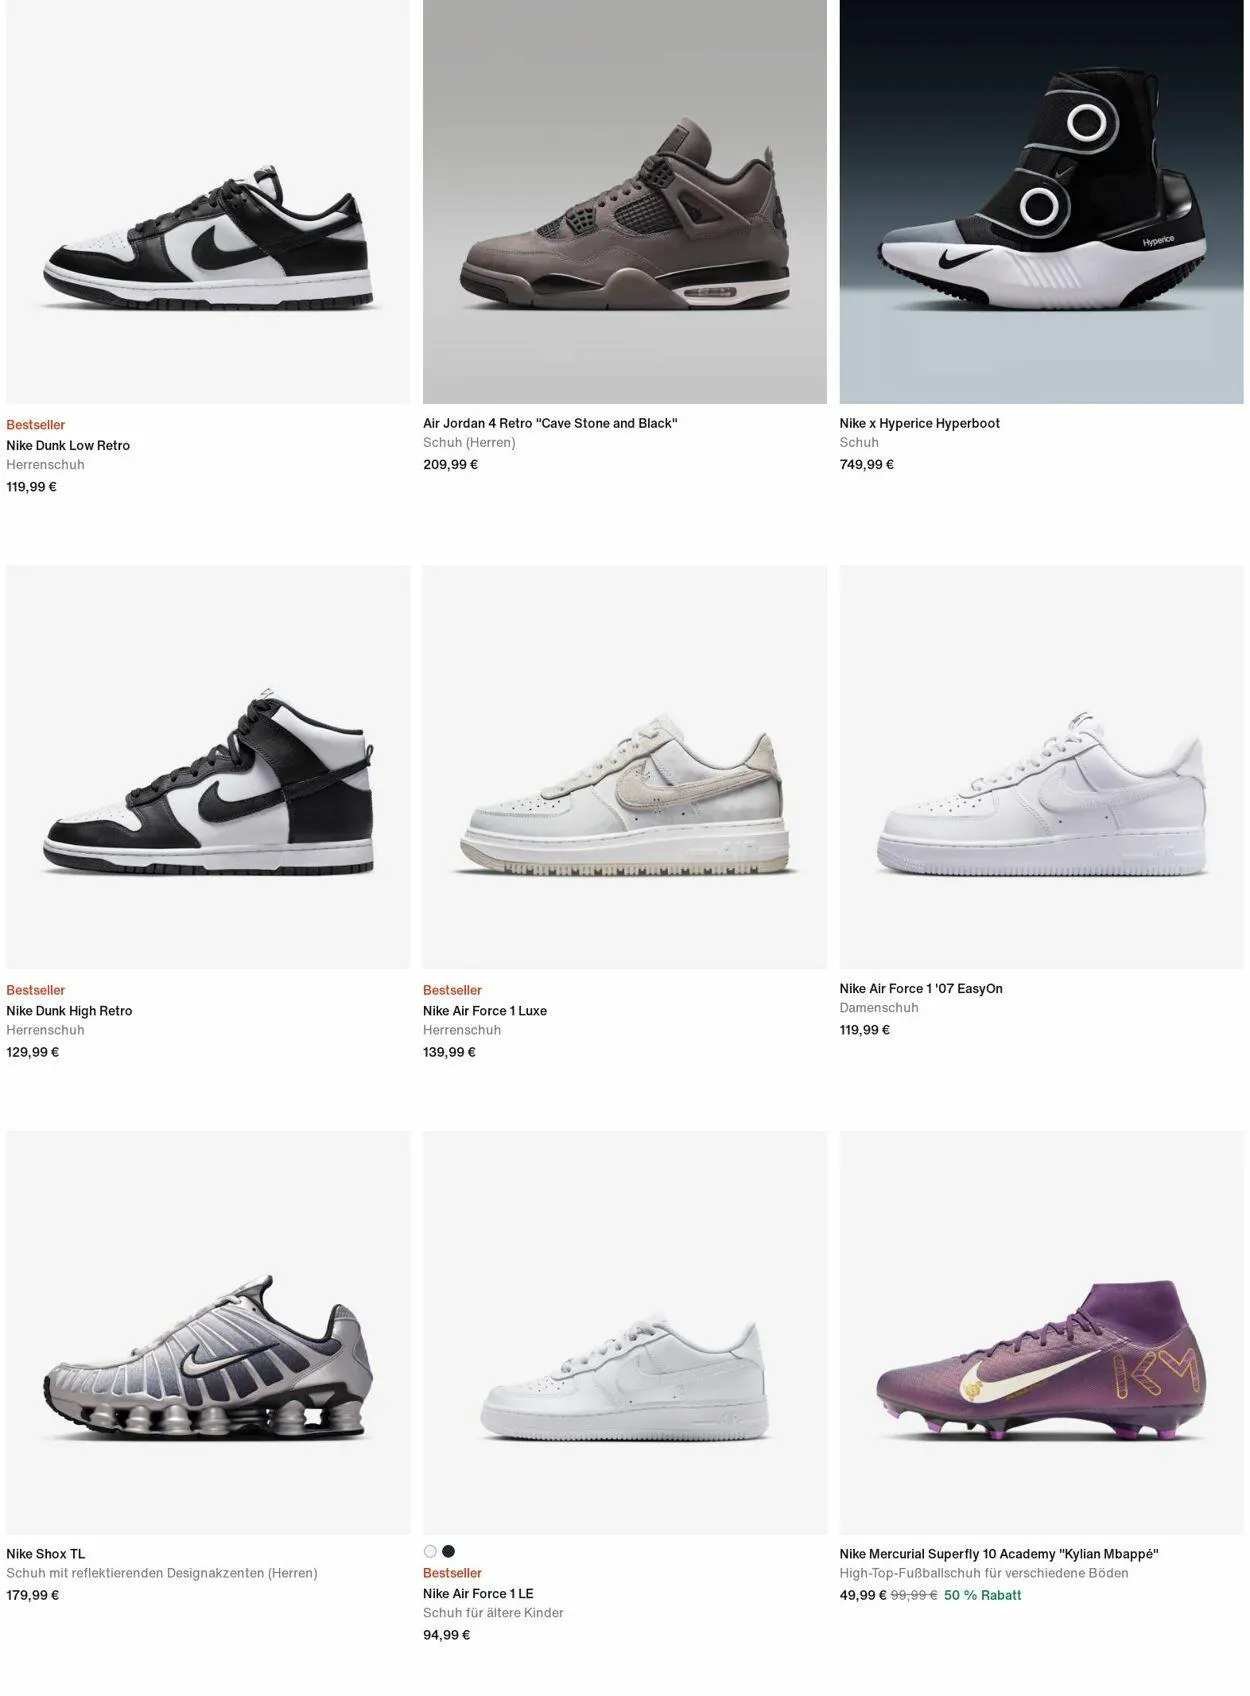Click the Nike Air Force 1 '07 EasyOn title
Screen dimensions: 1250x1696
pos(921,989)
